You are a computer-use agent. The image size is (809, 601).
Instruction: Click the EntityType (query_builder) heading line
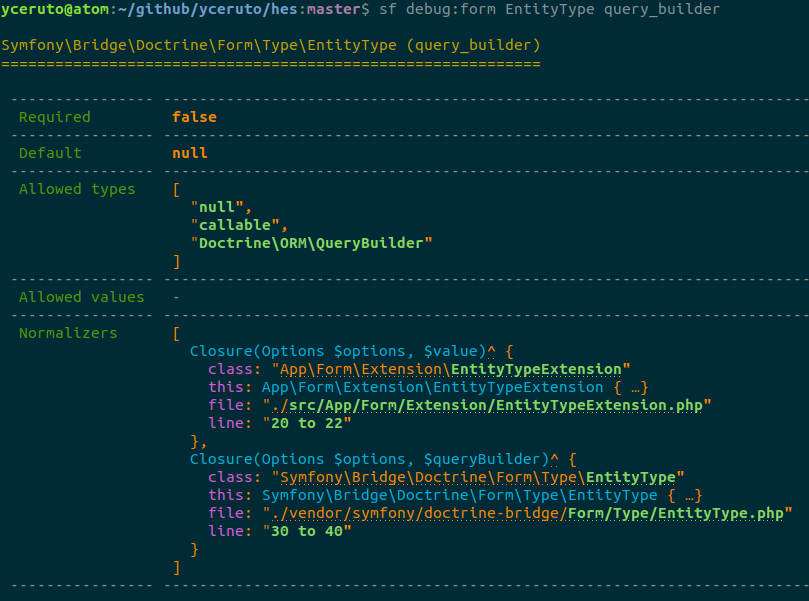[x=271, y=45]
